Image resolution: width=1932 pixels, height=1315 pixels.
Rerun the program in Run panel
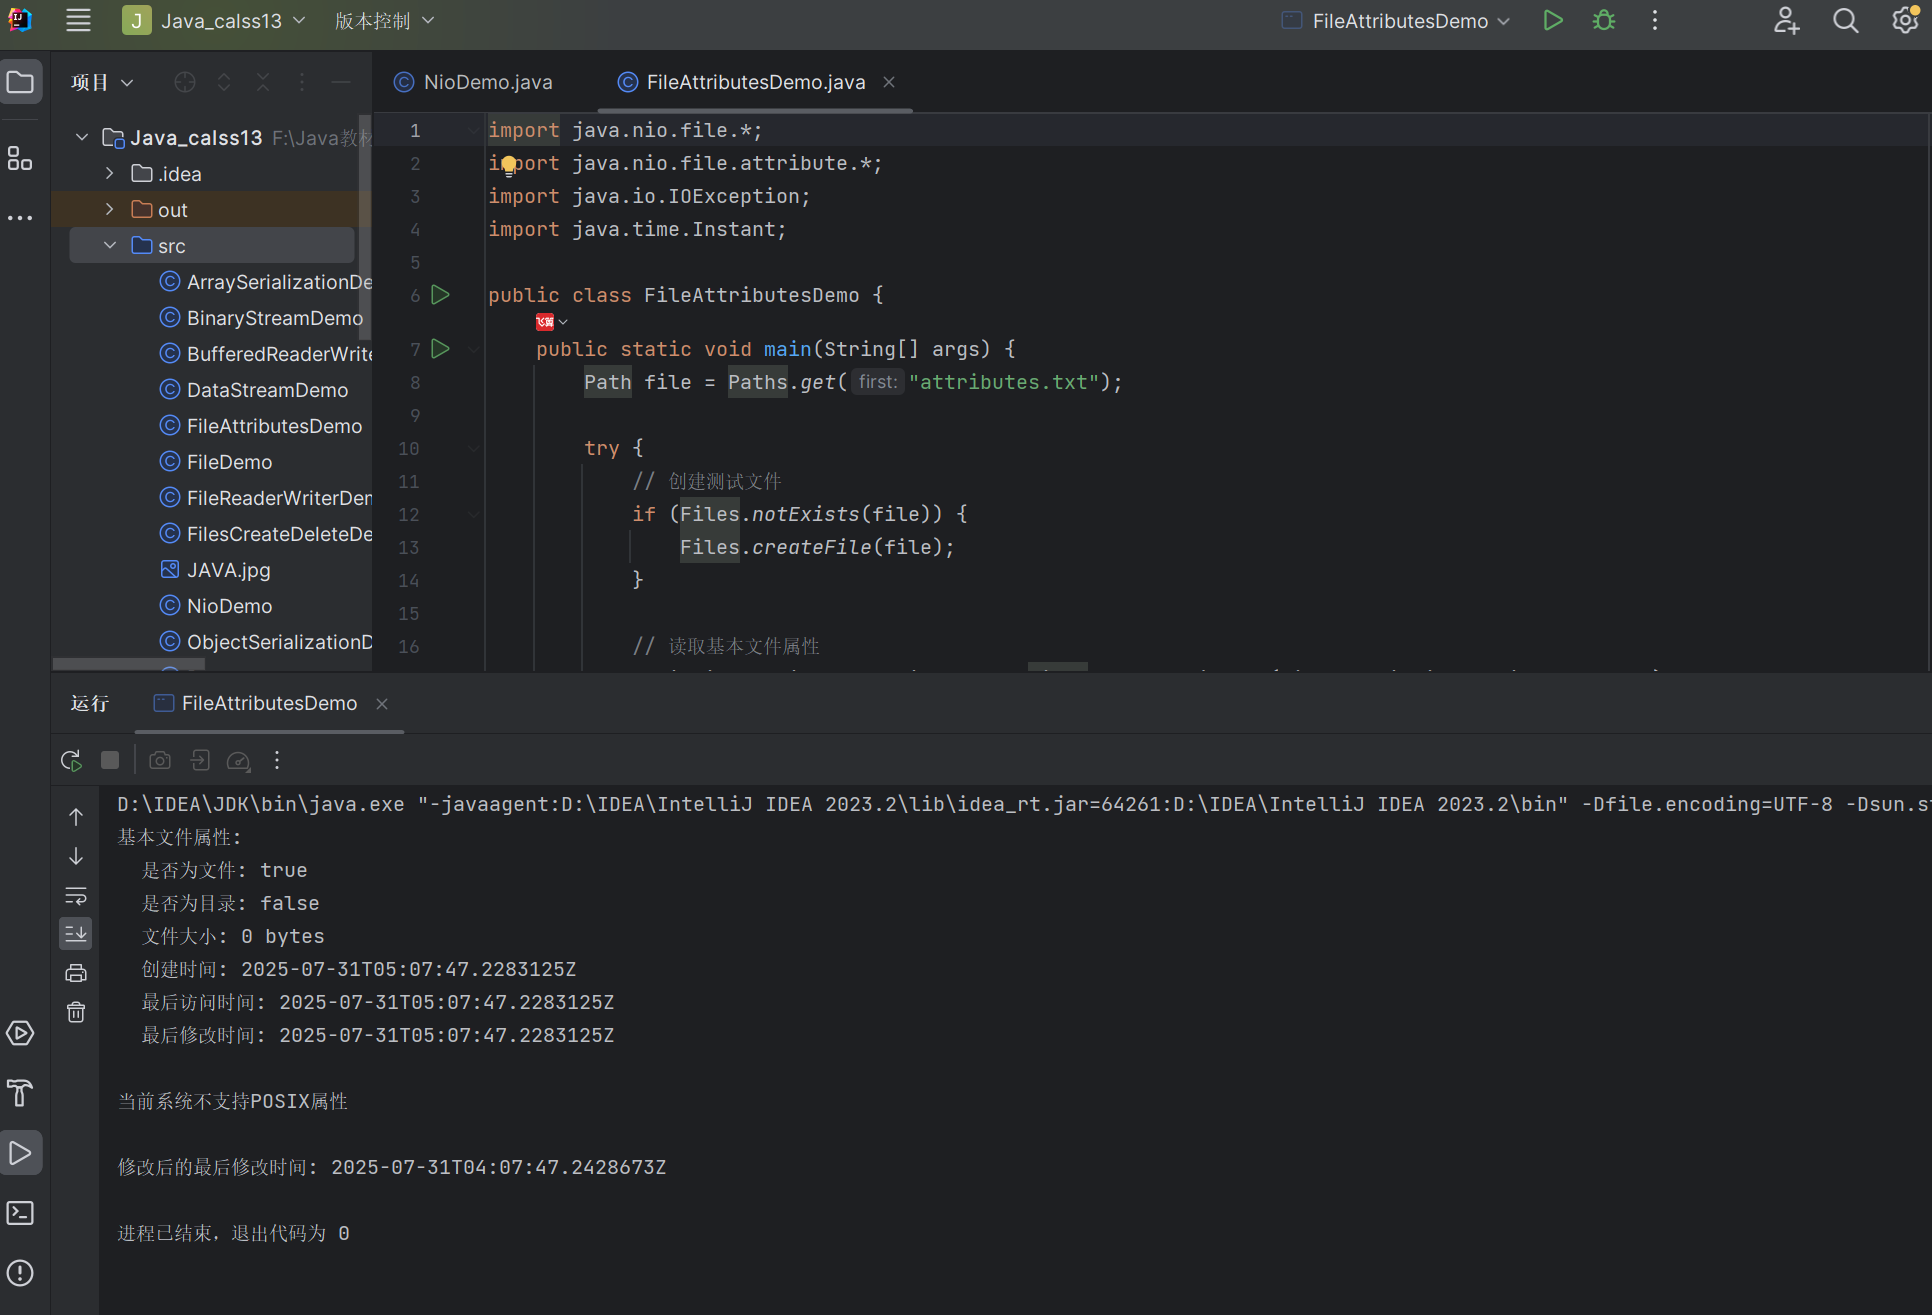coord(71,761)
